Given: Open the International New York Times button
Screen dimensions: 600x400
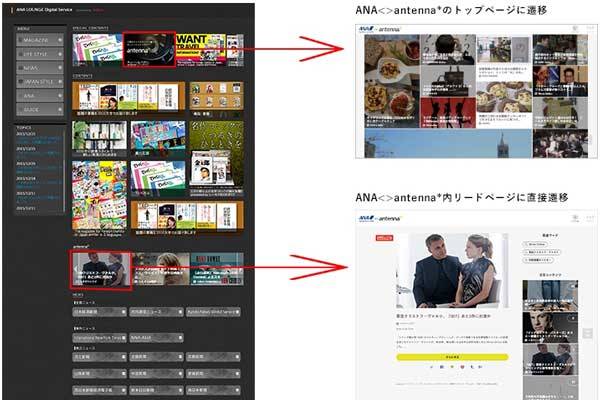Looking at the screenshot, I should point(99,338).
